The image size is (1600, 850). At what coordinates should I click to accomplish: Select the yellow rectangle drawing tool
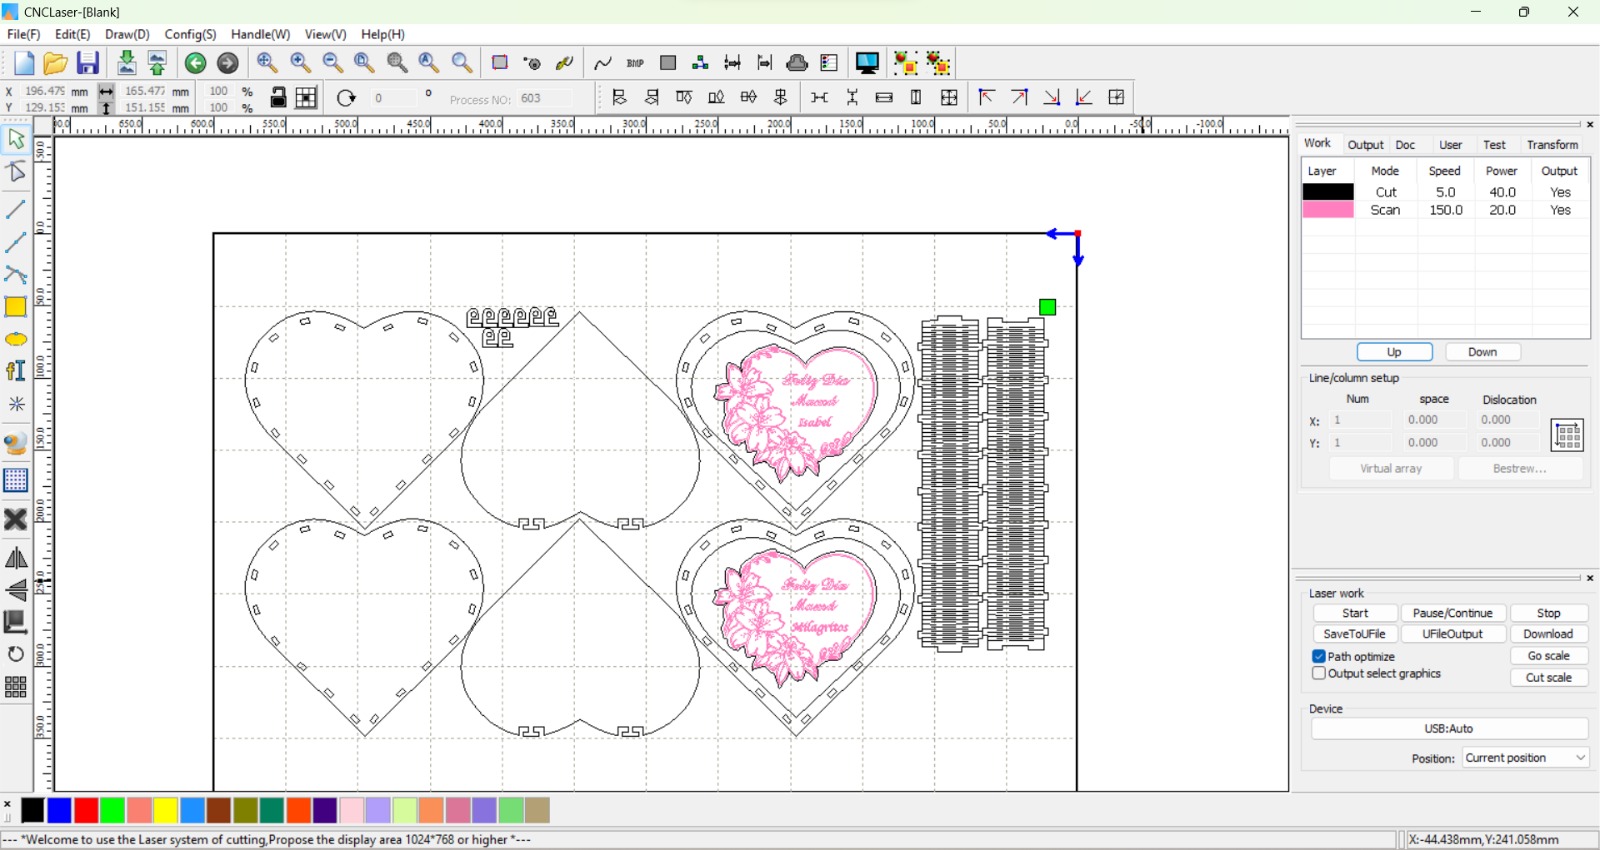click(16, 307)
